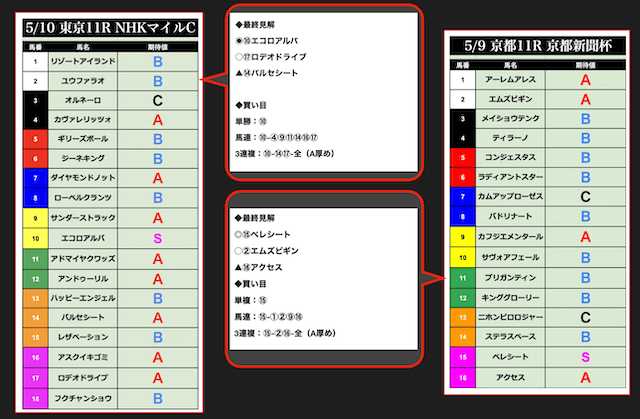Click the '単複：⑮' line in bottom bubble

coord(251,301)
